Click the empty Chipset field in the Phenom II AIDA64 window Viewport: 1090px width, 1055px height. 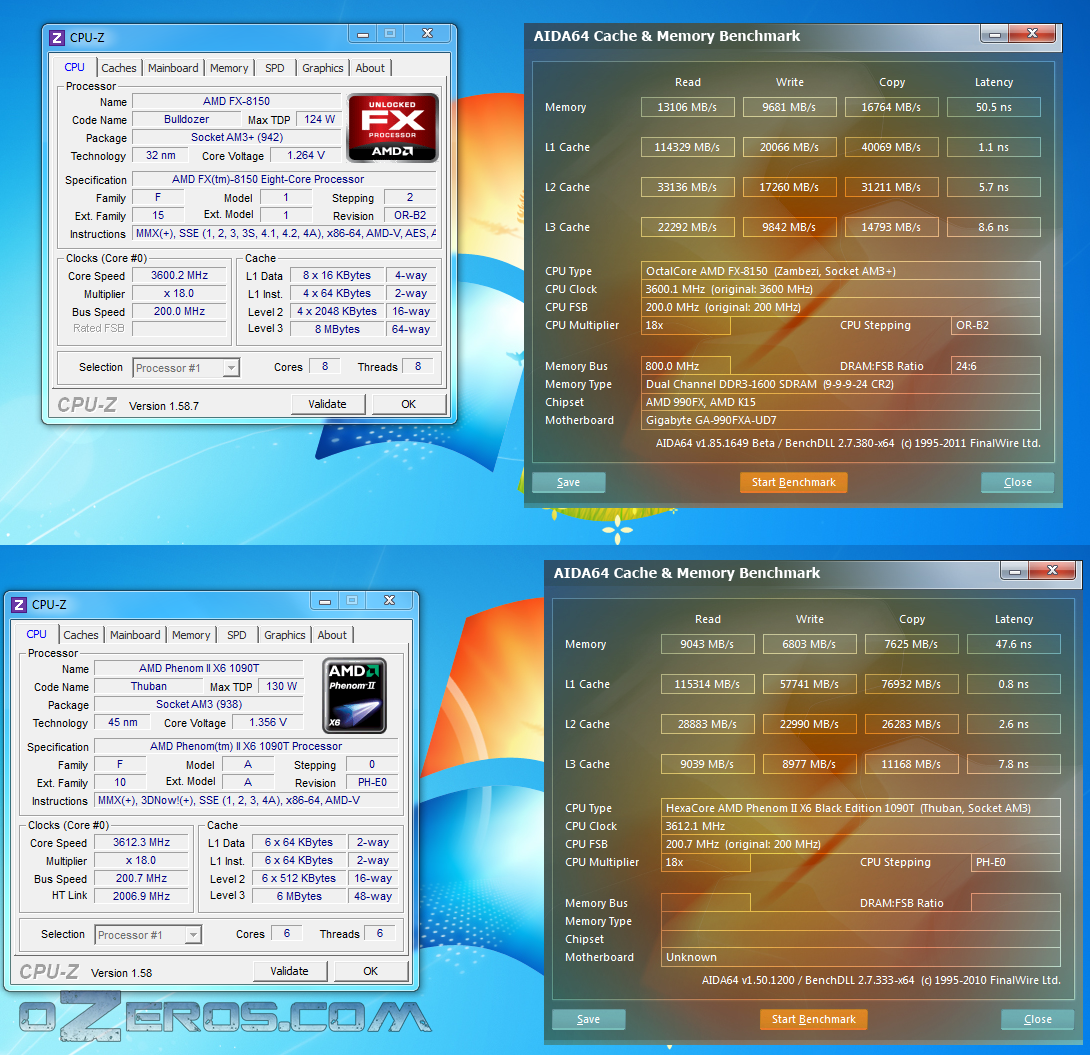861,939
